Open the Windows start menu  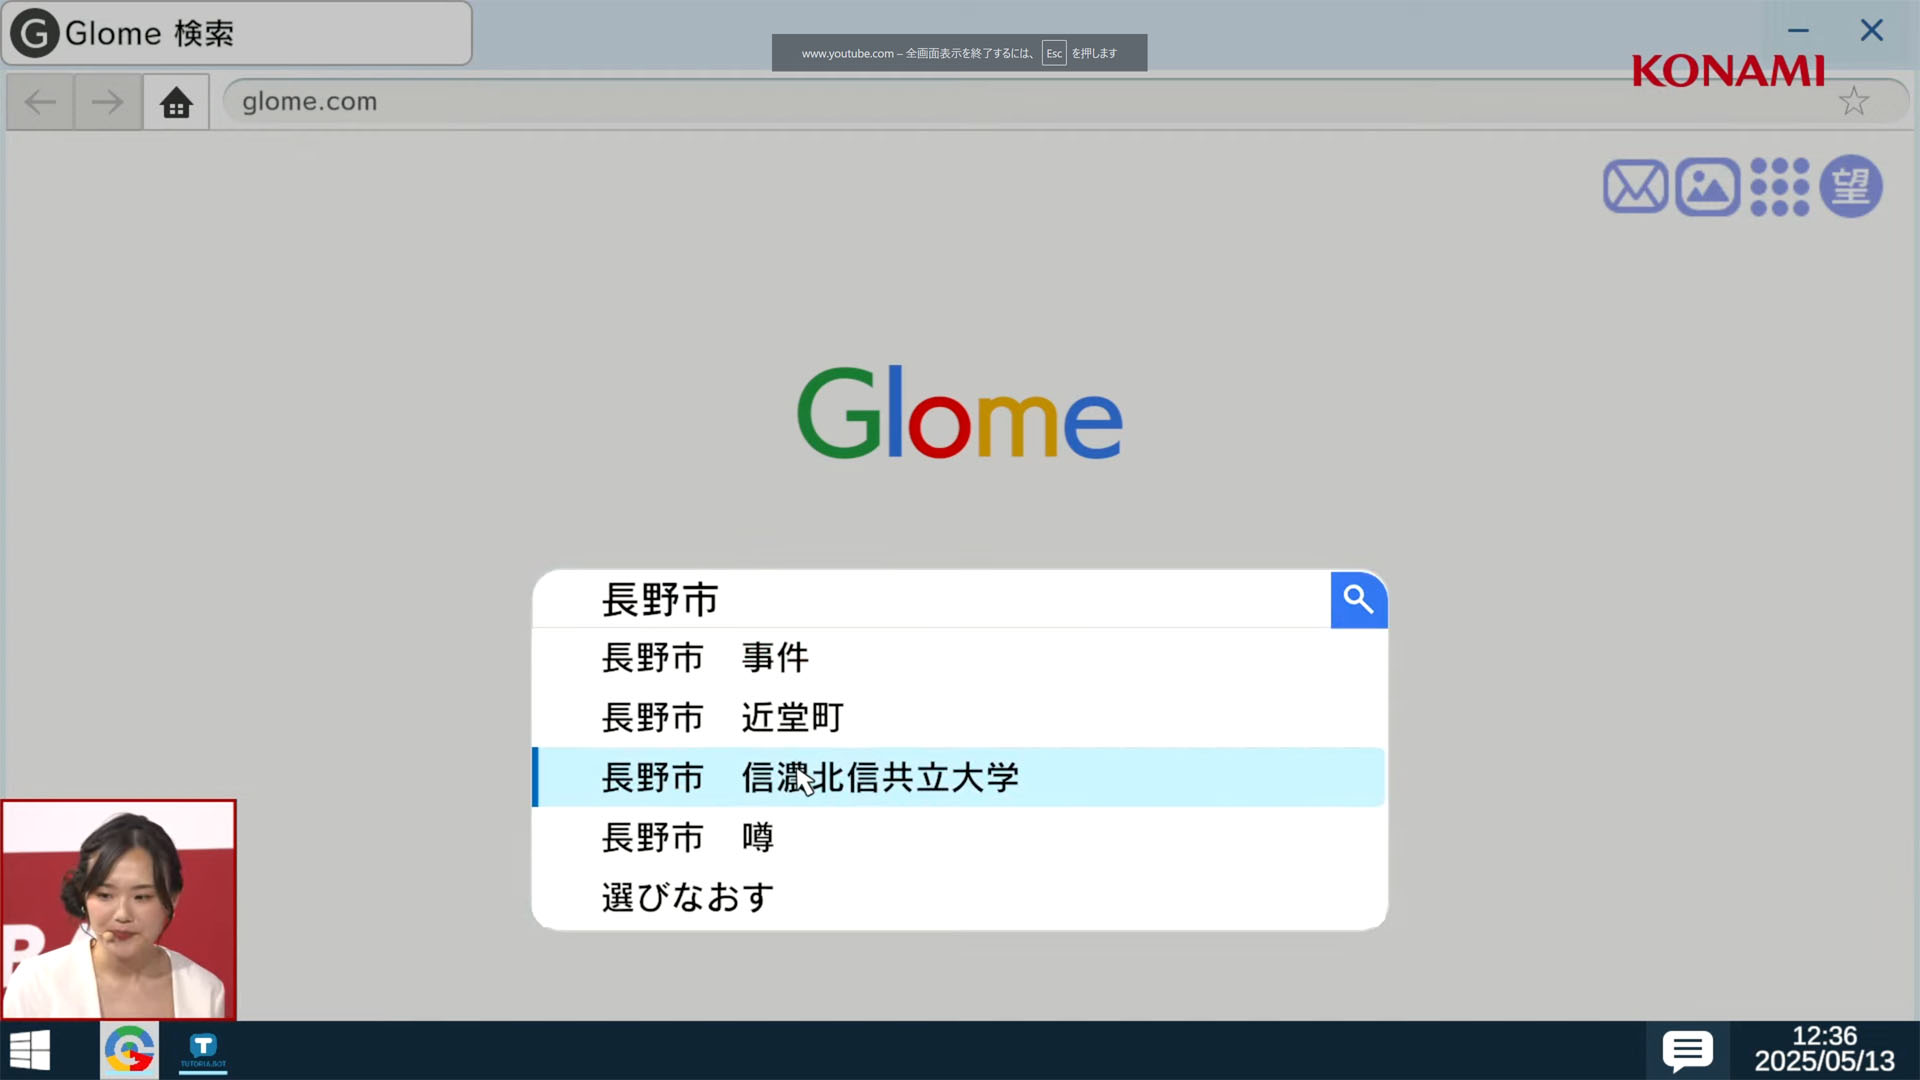click(30, 1050)
